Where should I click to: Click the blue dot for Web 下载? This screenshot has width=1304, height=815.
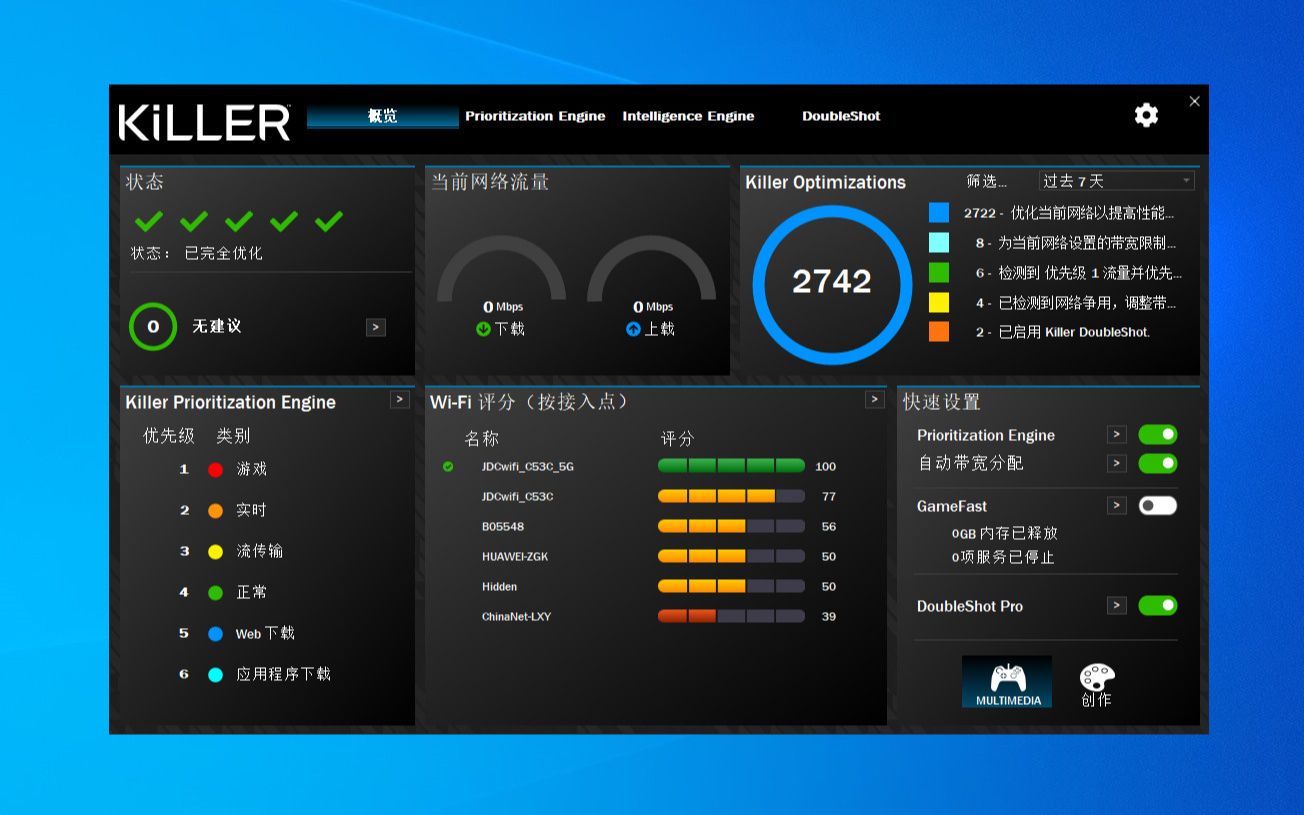[x=215, y=633]
